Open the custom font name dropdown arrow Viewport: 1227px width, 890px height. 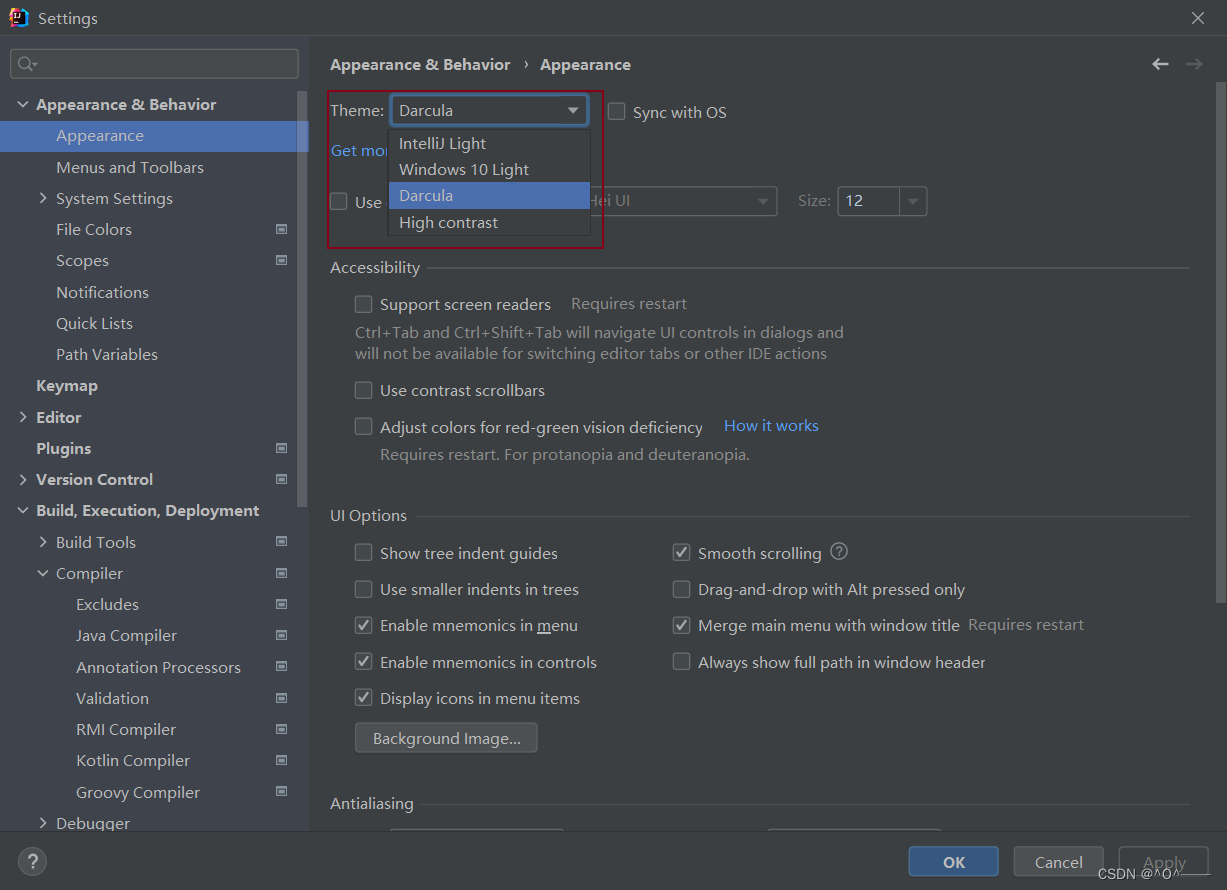(764, 201)
